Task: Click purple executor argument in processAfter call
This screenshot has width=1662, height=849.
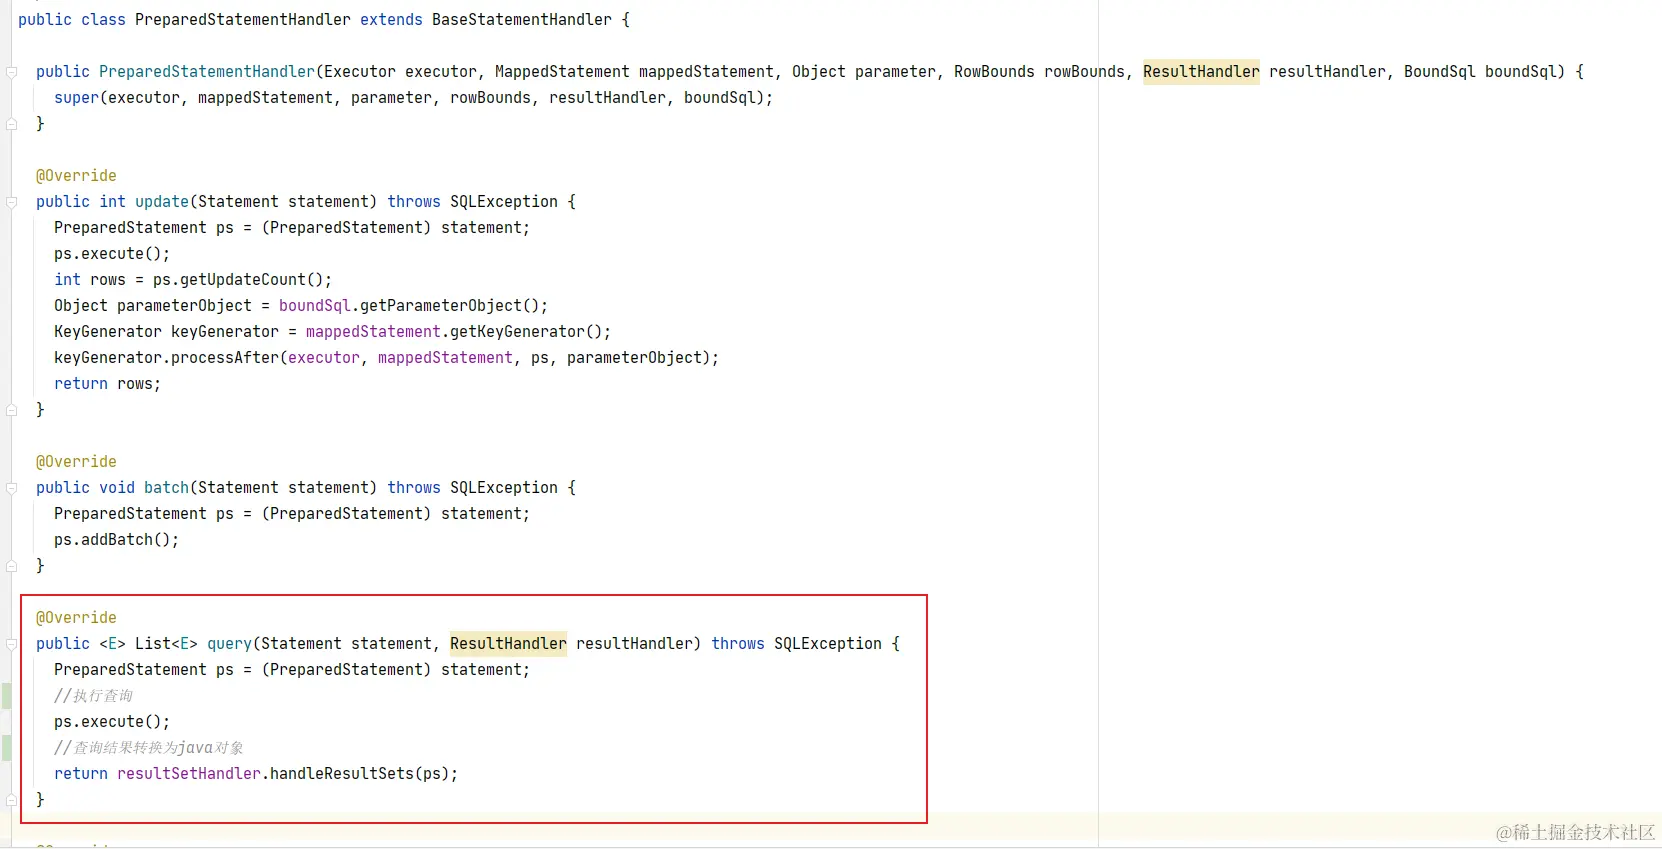Action: tap(324, 358)
